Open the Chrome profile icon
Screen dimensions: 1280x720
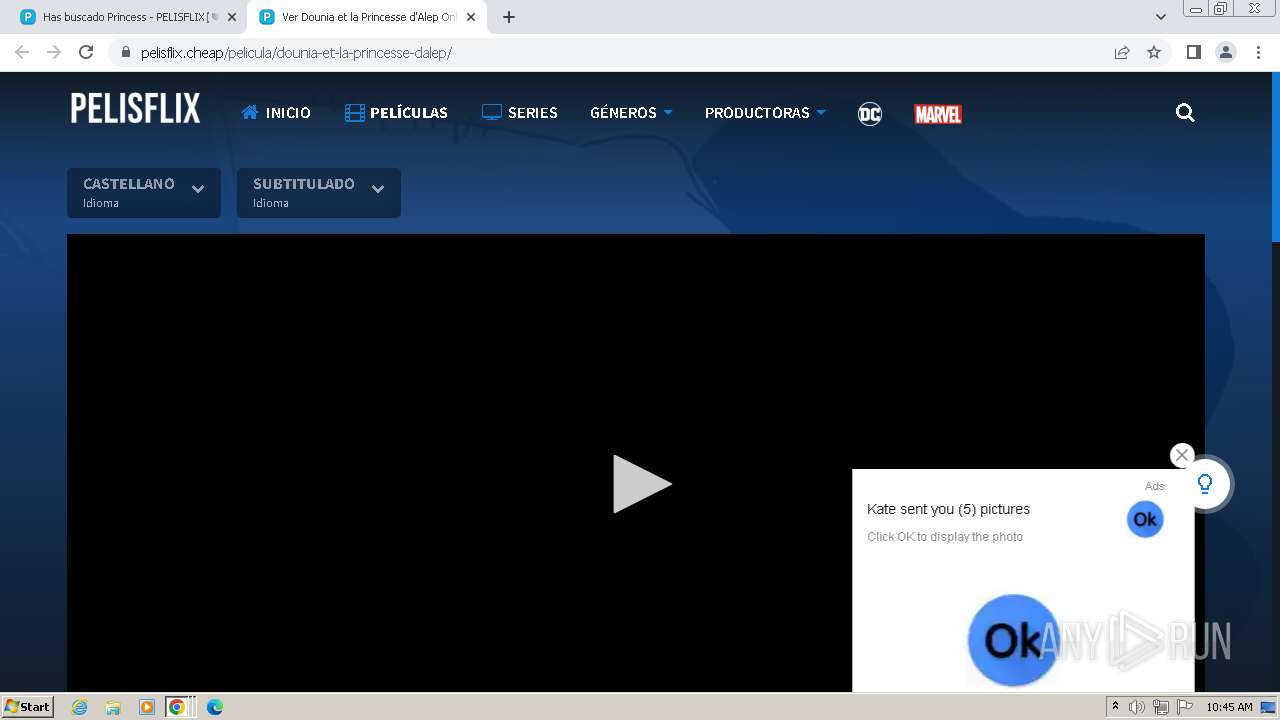[x=1226, y=52]
